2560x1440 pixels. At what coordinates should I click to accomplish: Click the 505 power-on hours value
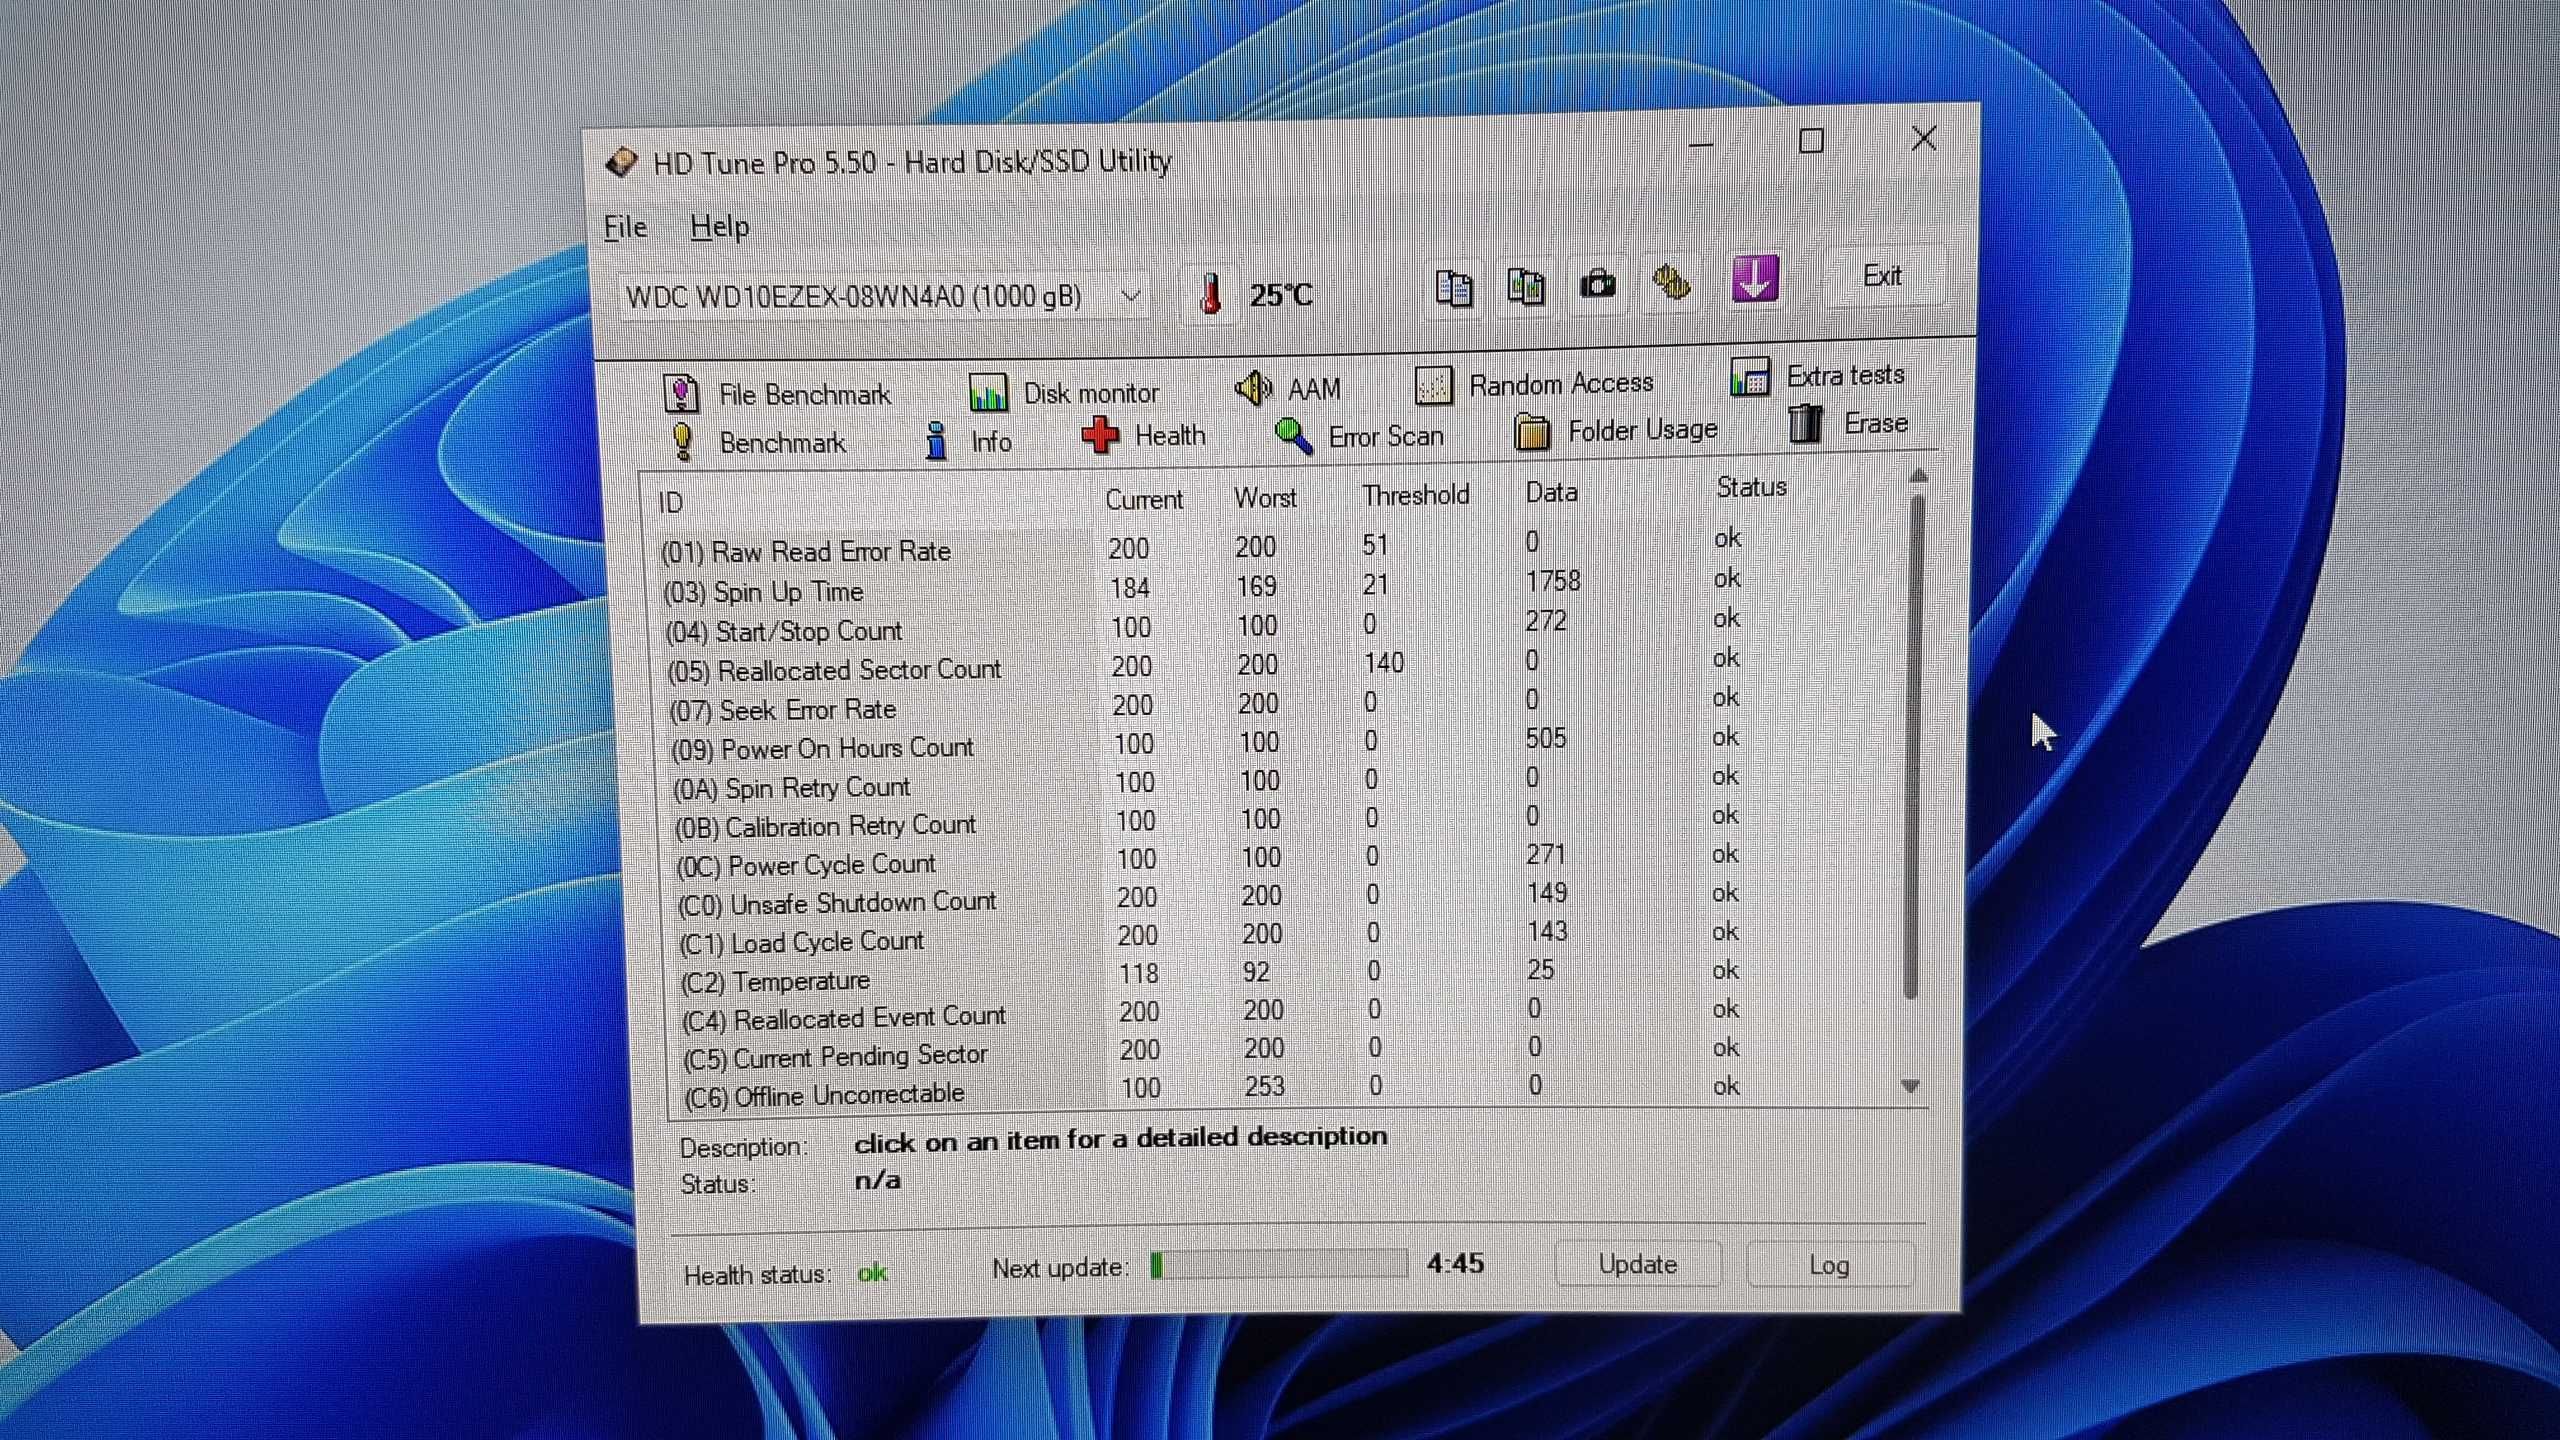pos(1546,738)
